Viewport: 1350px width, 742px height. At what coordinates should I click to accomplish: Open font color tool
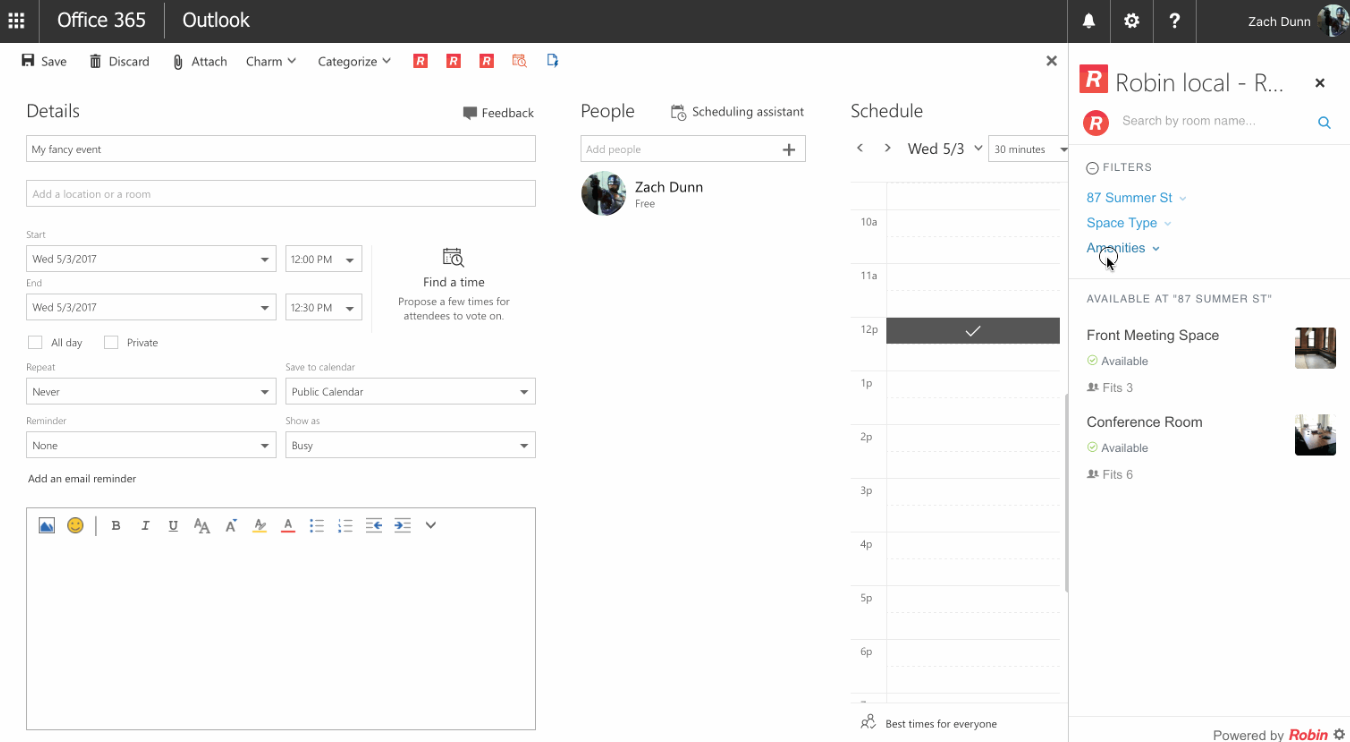[288, 525]
